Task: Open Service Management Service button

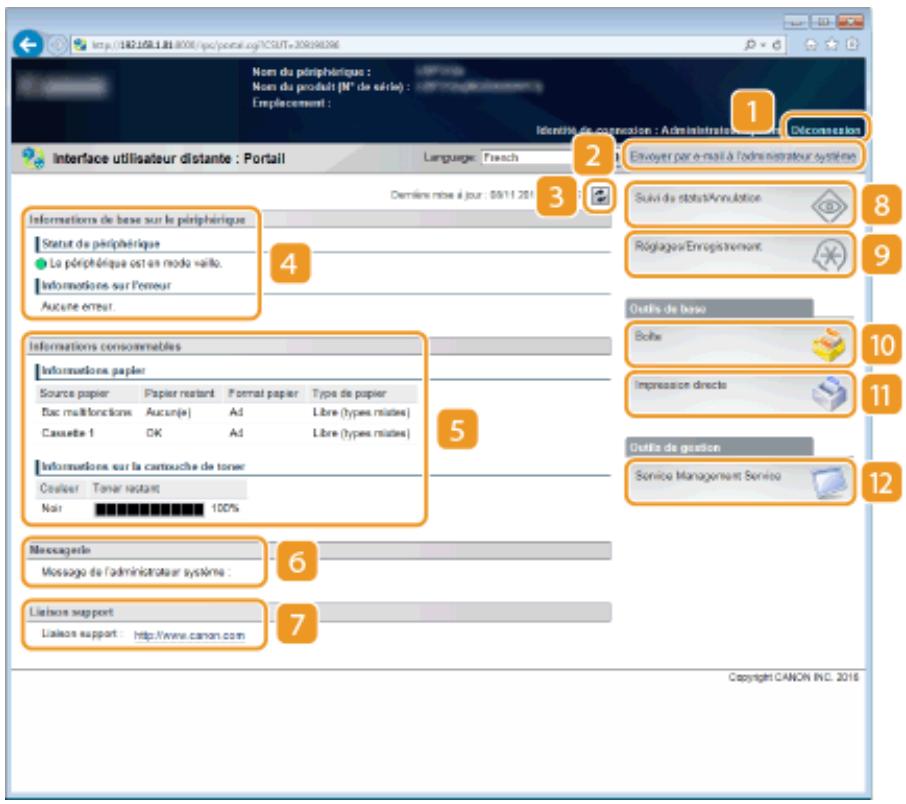Action: click(x=740, y=483)
